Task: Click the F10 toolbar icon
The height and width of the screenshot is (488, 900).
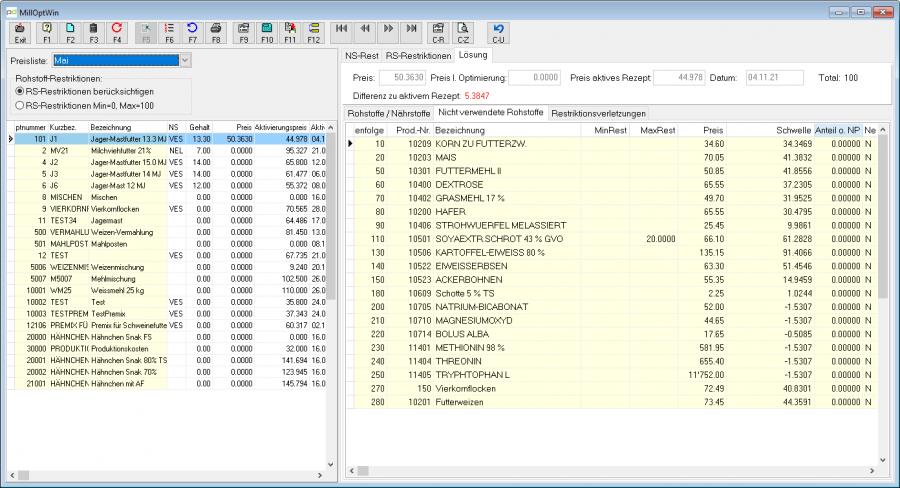Action: point(267,33)
